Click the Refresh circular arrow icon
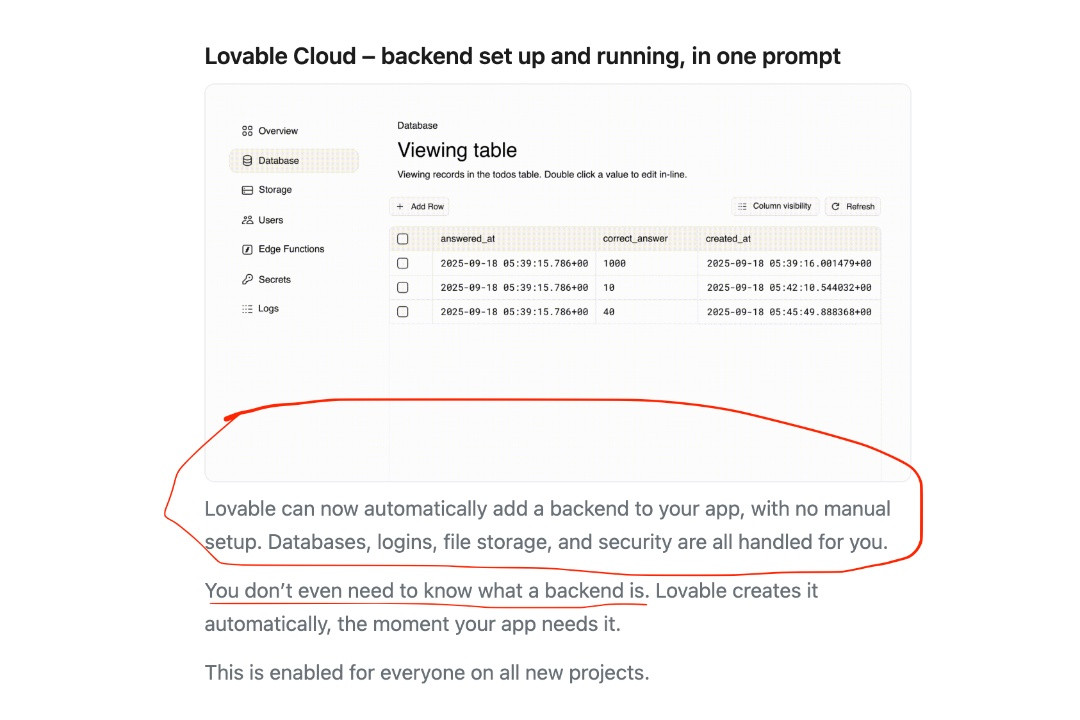 tap(835, 206)
